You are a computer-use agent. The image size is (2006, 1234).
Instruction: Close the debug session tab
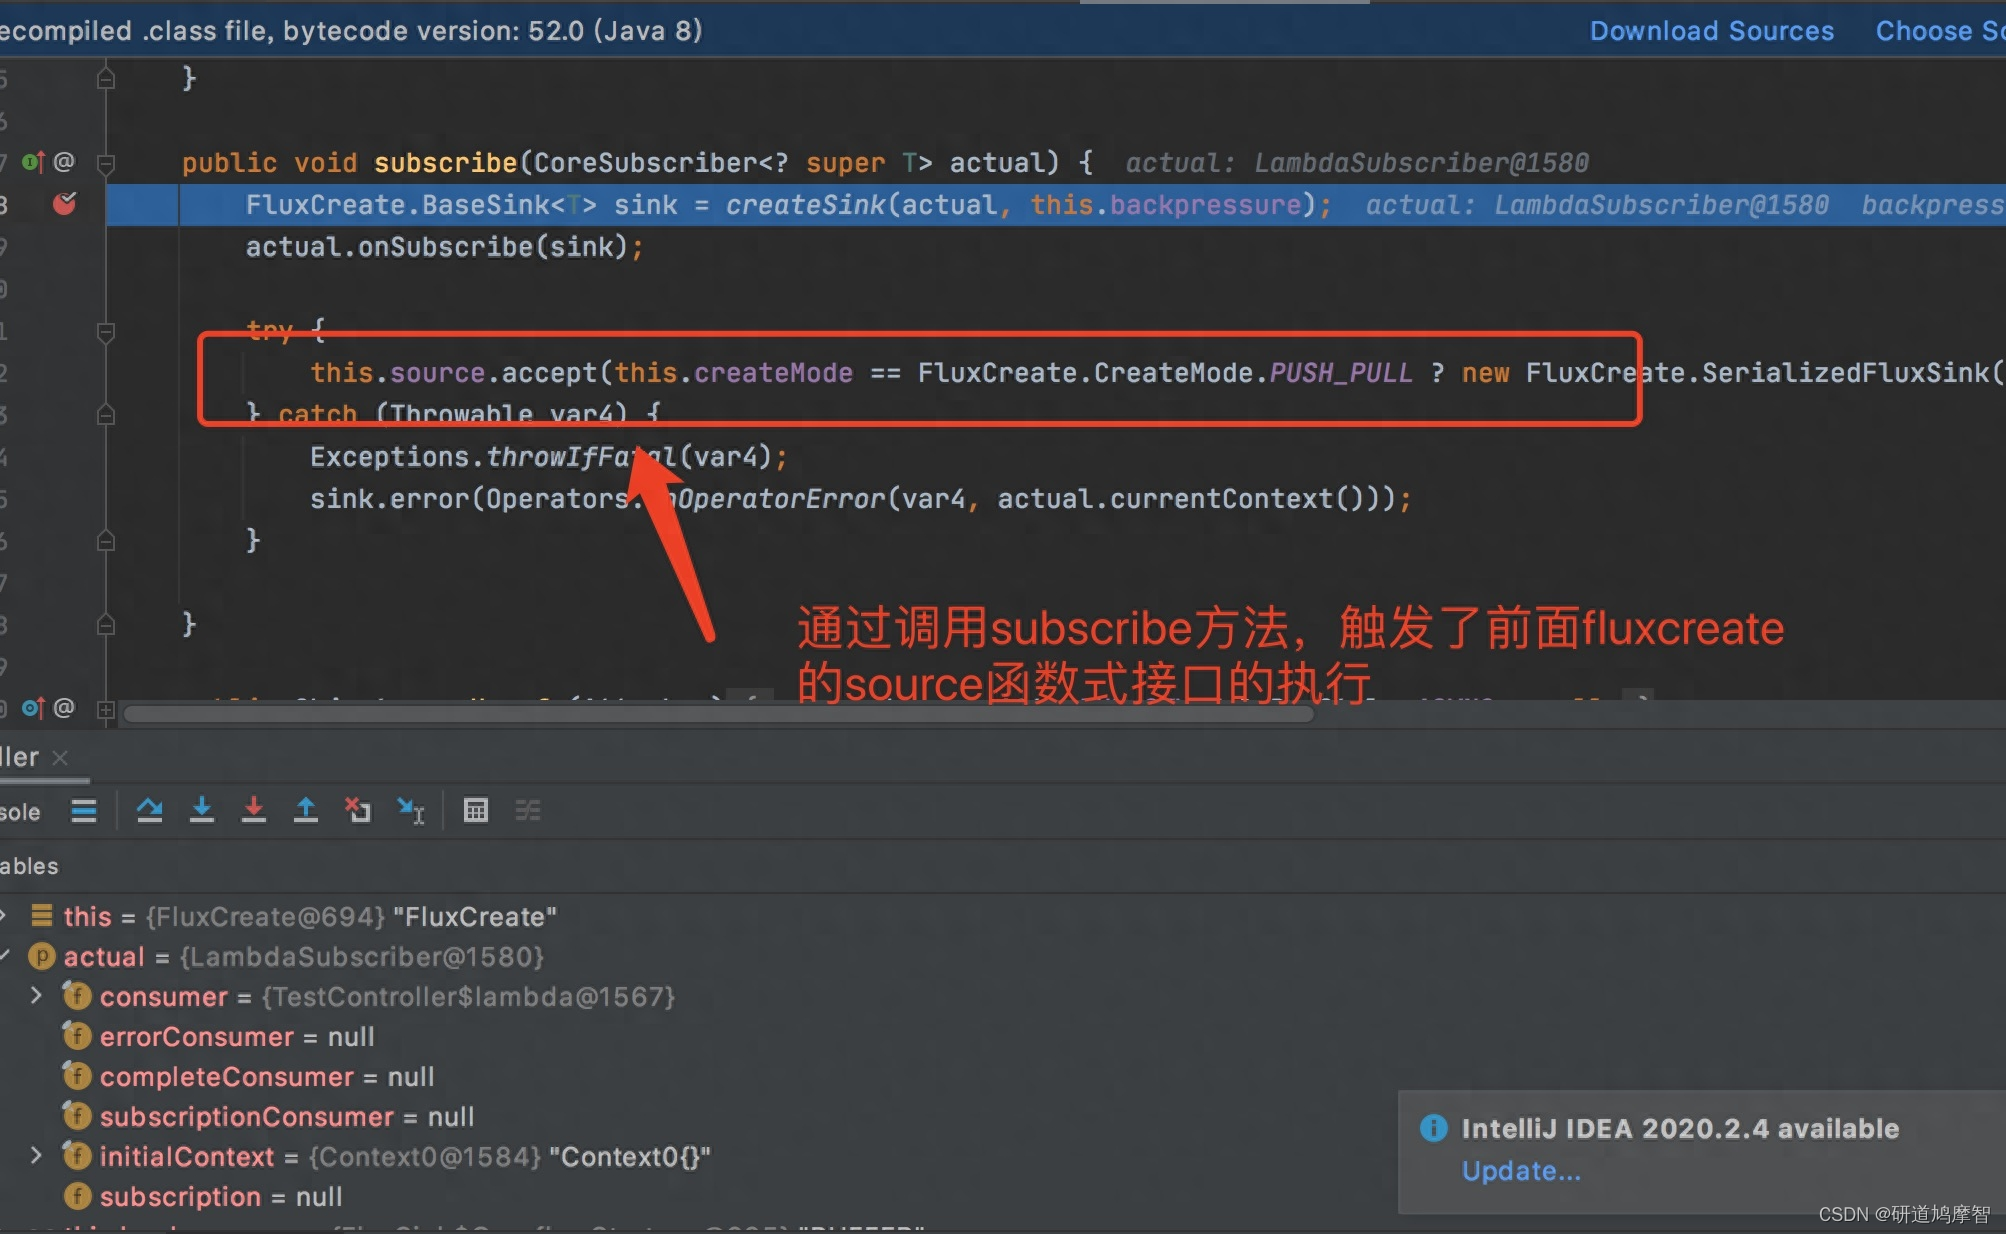coord(60,757)
